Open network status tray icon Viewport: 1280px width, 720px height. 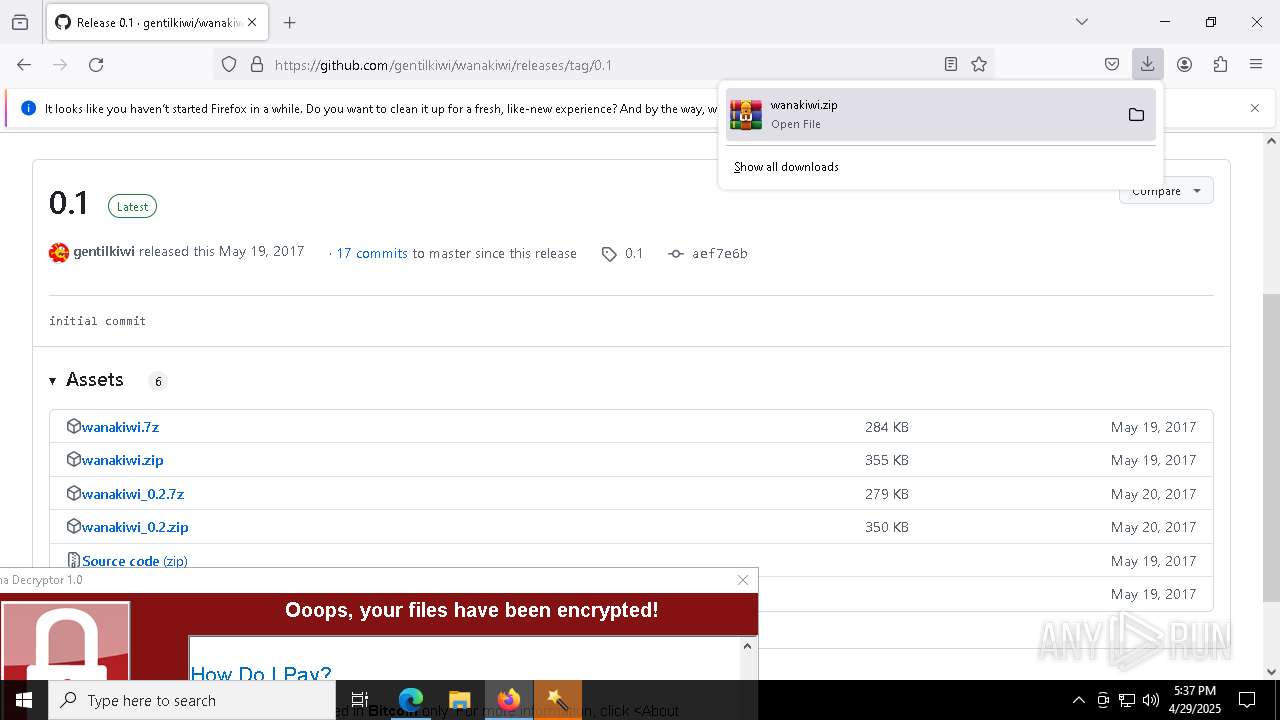click(x=1127, y=700)
